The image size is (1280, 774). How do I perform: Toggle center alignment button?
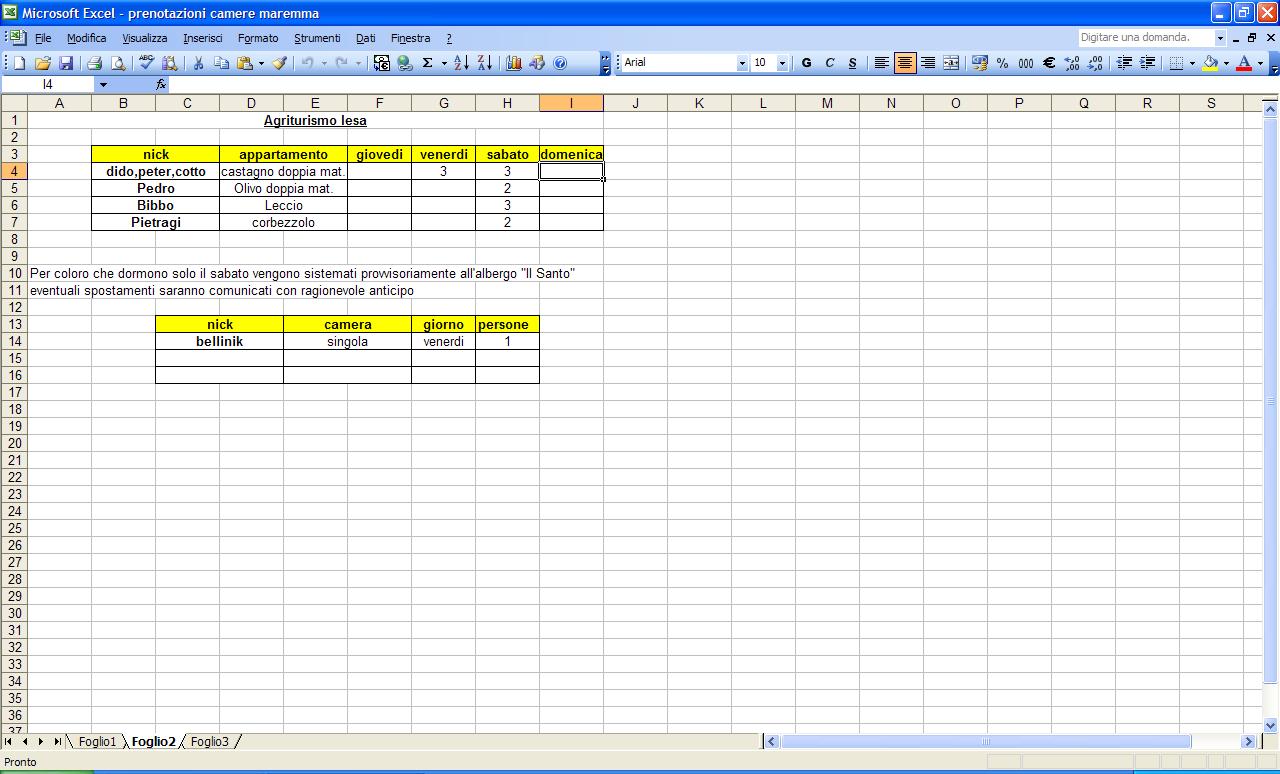(905, 63)
